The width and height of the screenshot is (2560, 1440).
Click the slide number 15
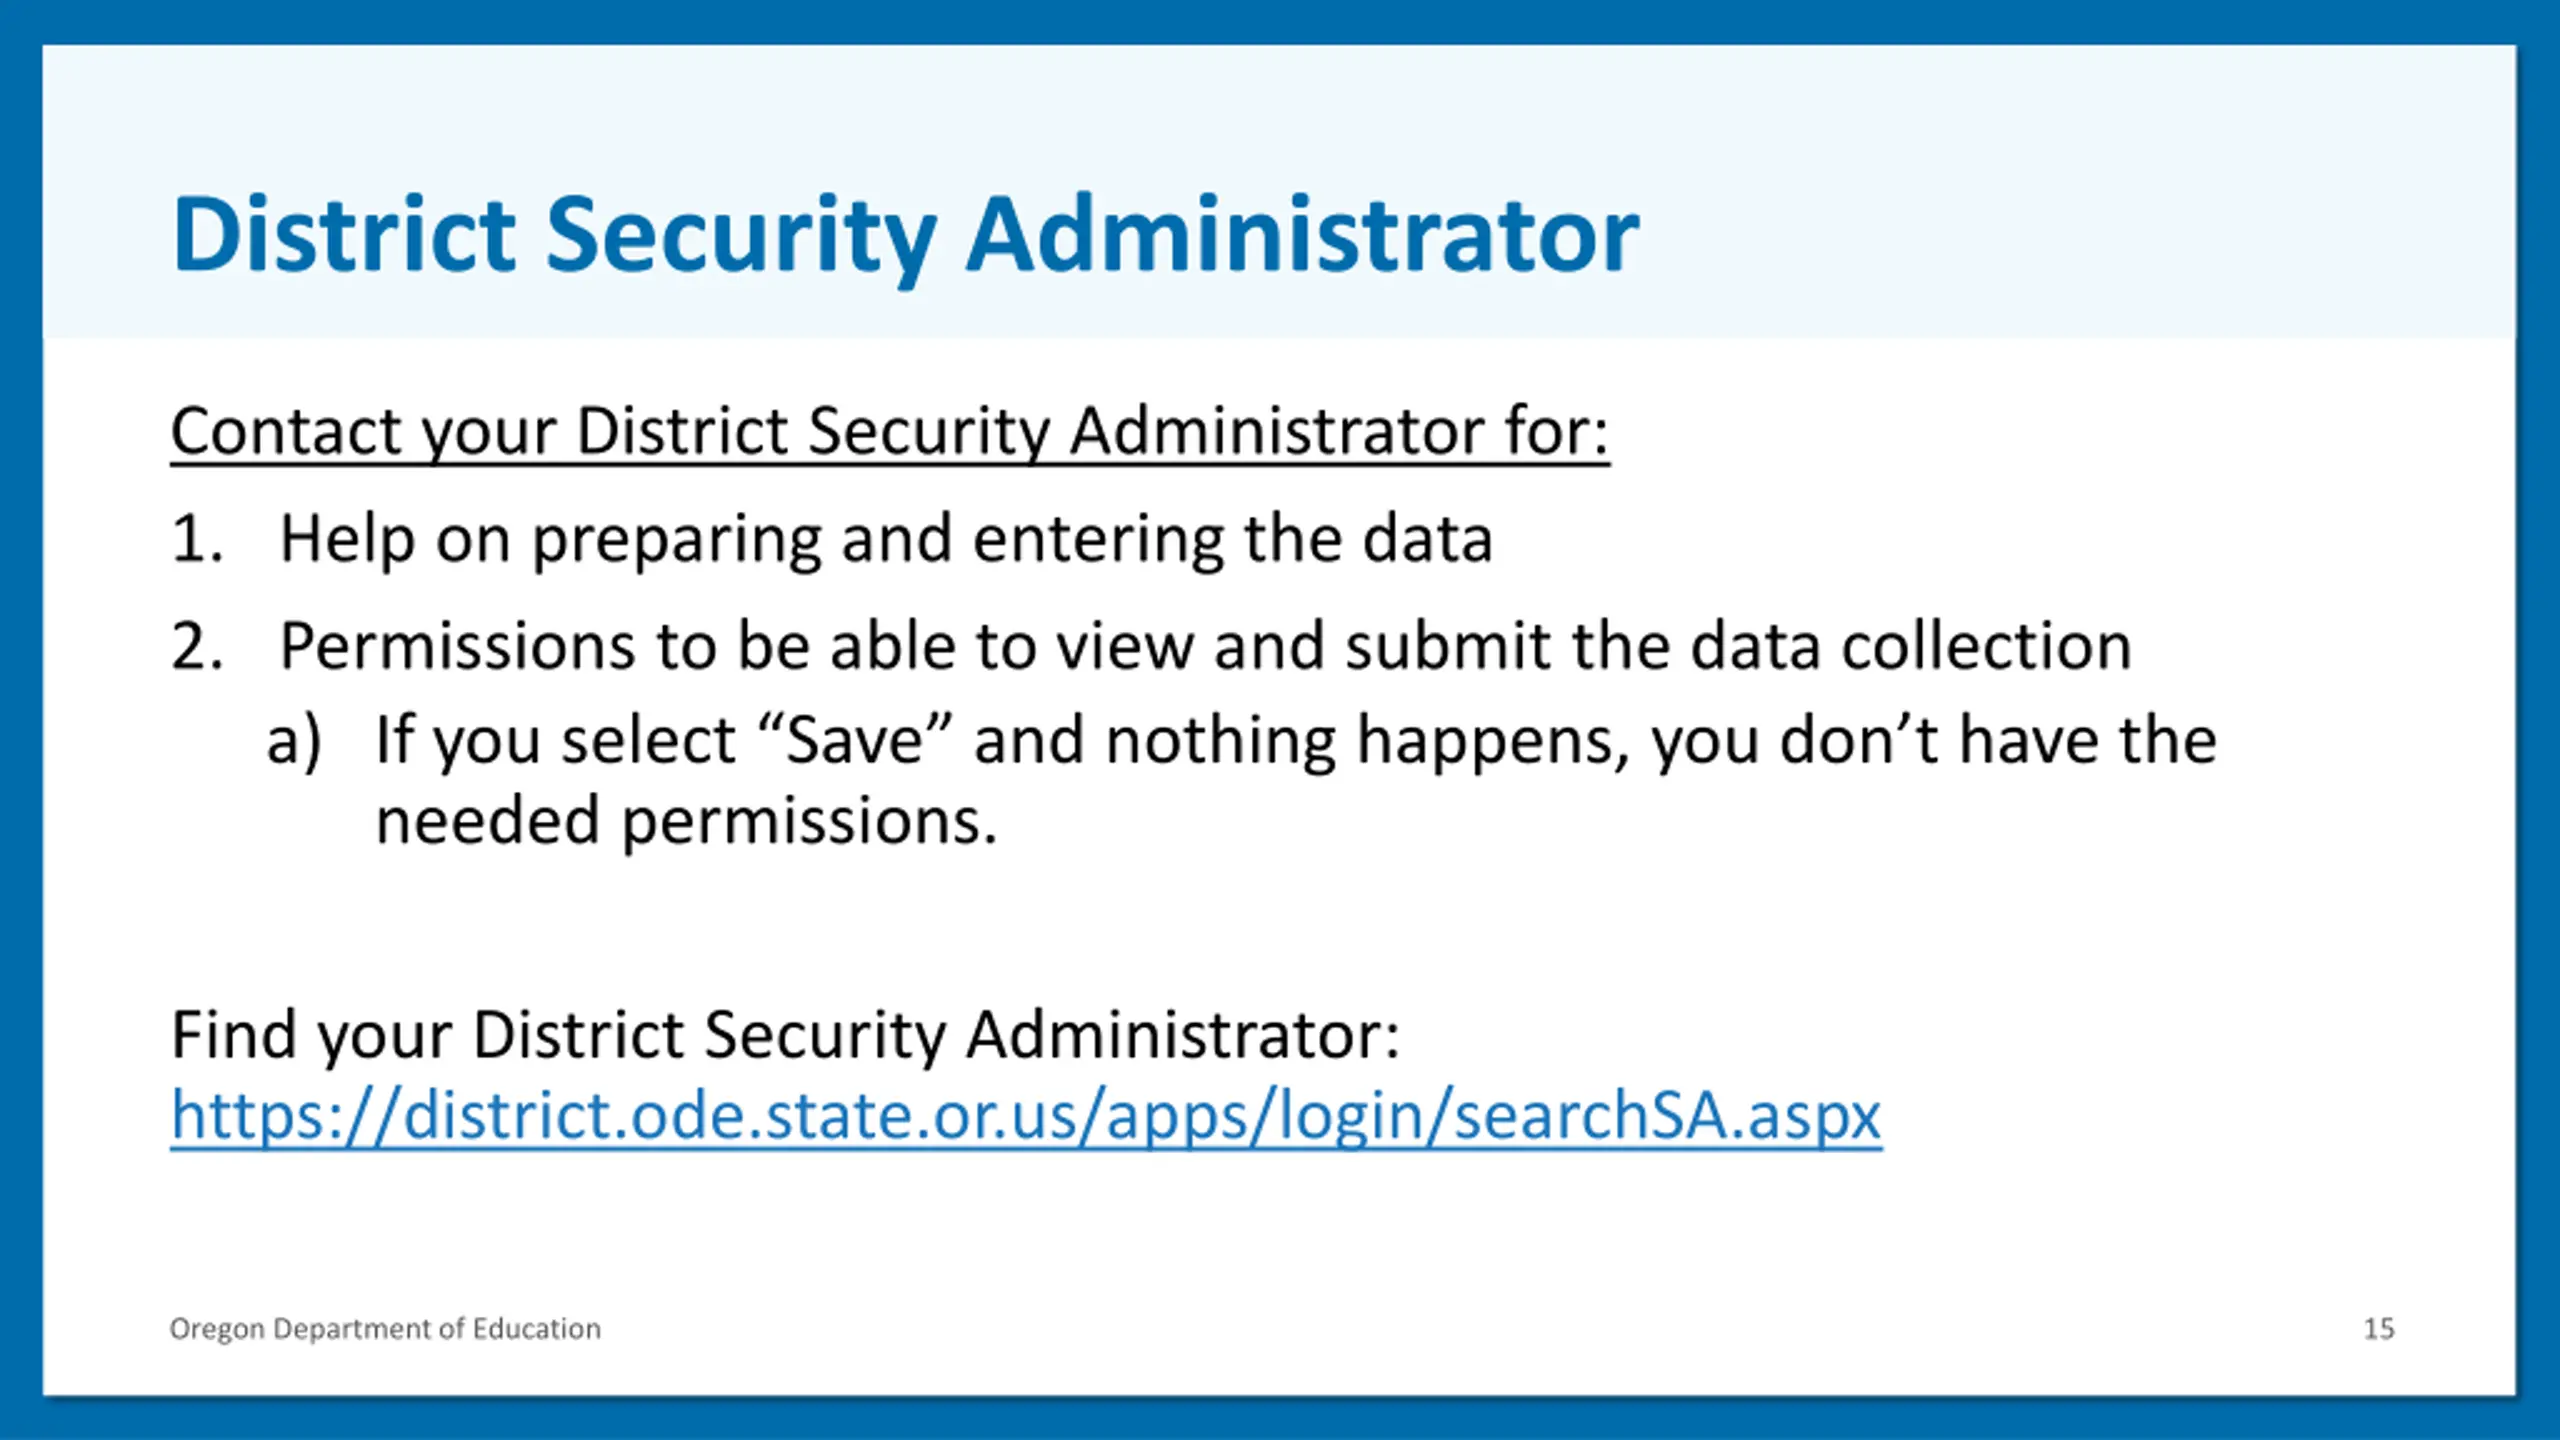point(2378,1329)
